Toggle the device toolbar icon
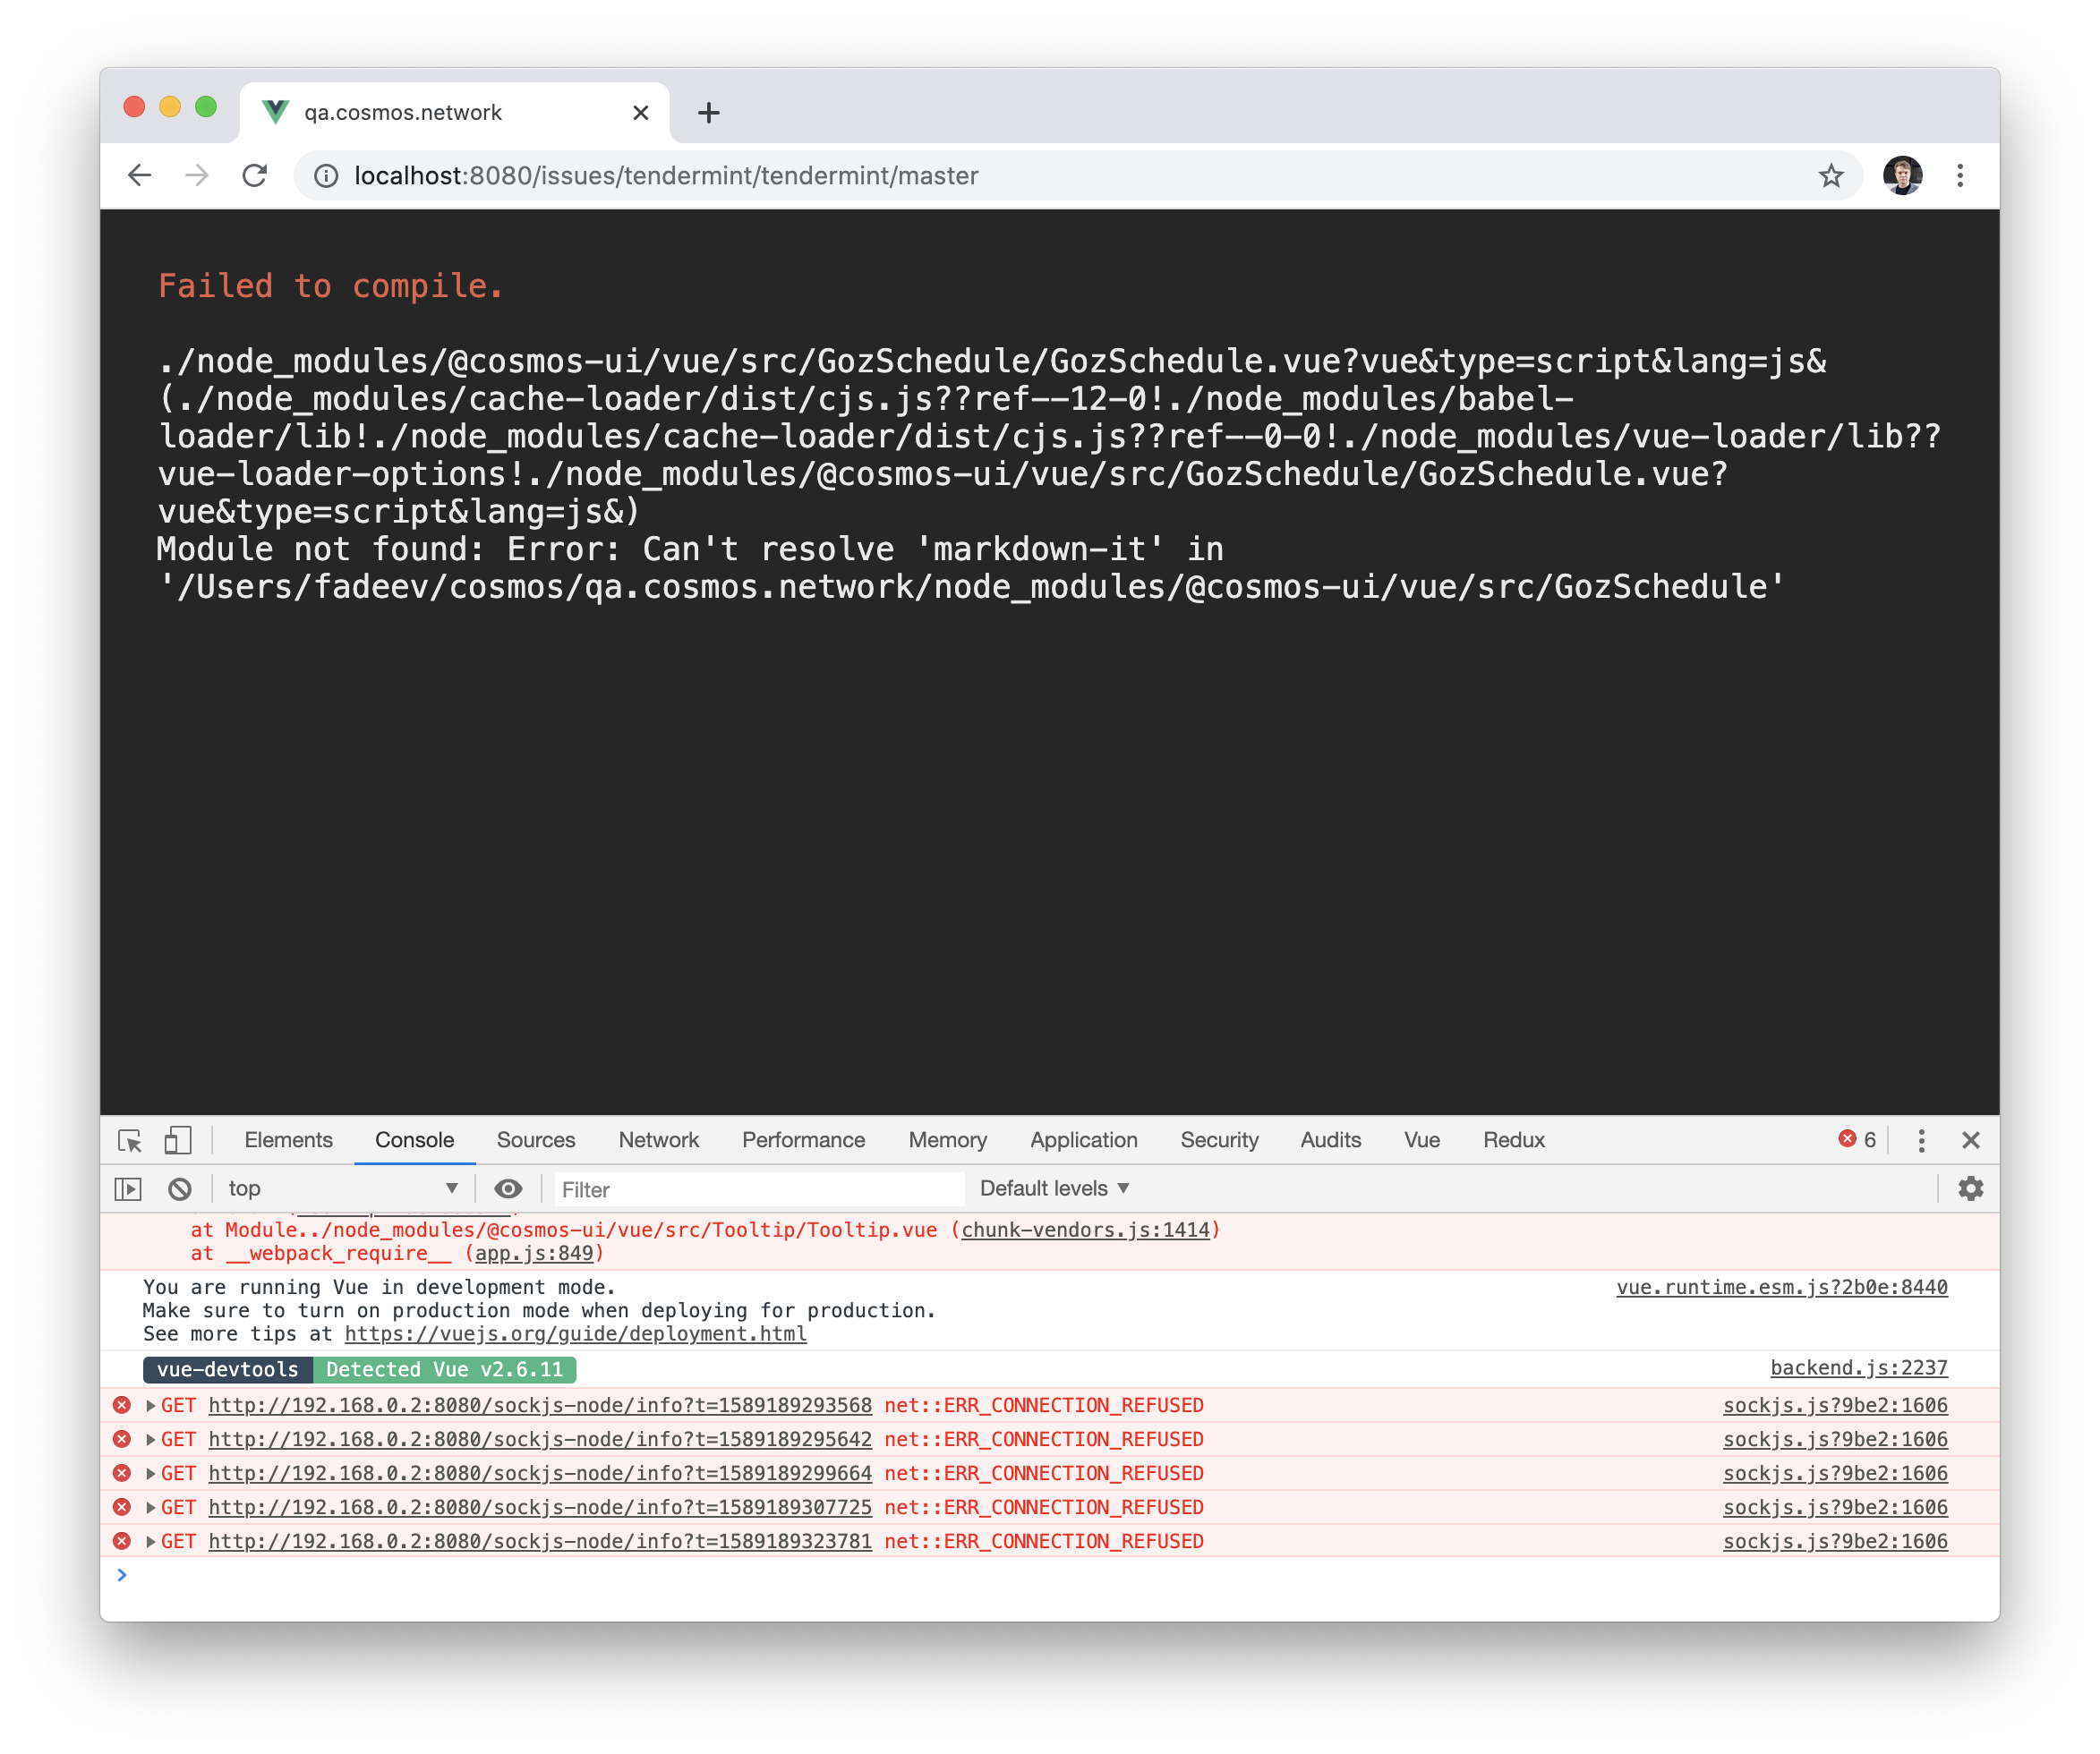The image size is (2100, 1754). [178, 1140]
